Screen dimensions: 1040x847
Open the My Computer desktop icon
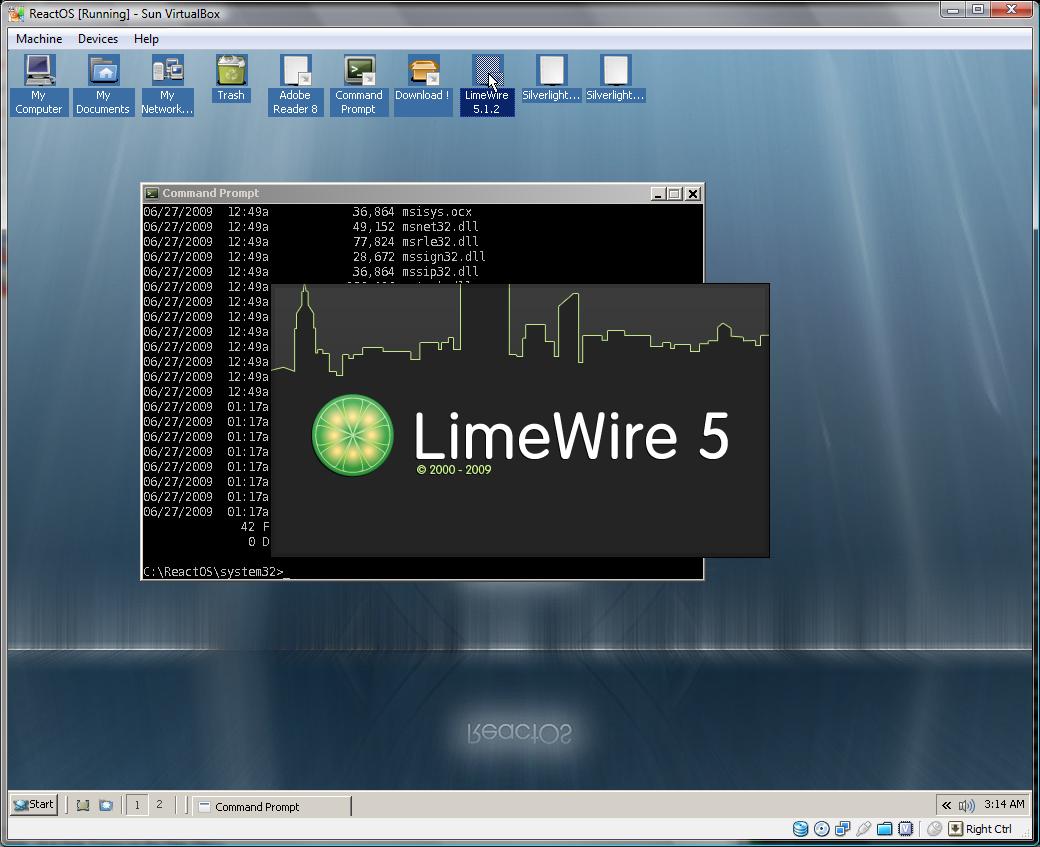pyautogui.click(x=38, y=85)
